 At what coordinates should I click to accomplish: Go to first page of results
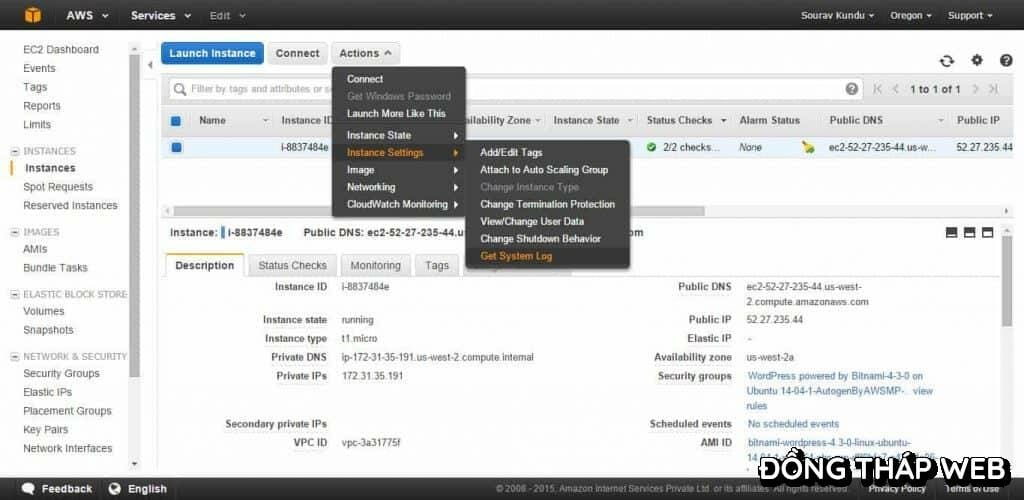click(878, 89)
